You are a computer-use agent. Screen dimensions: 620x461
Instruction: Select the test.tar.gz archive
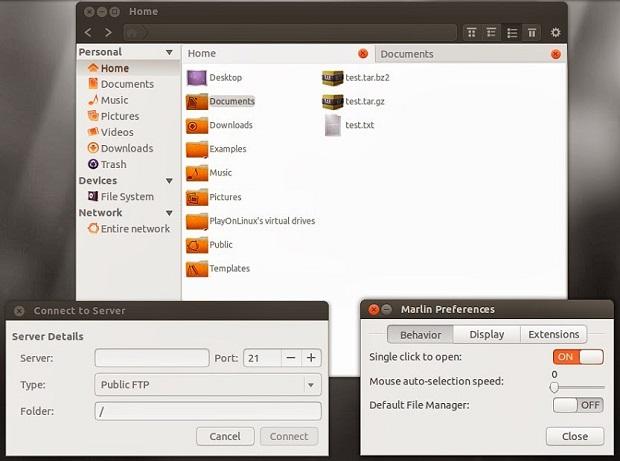pos(353,102)
